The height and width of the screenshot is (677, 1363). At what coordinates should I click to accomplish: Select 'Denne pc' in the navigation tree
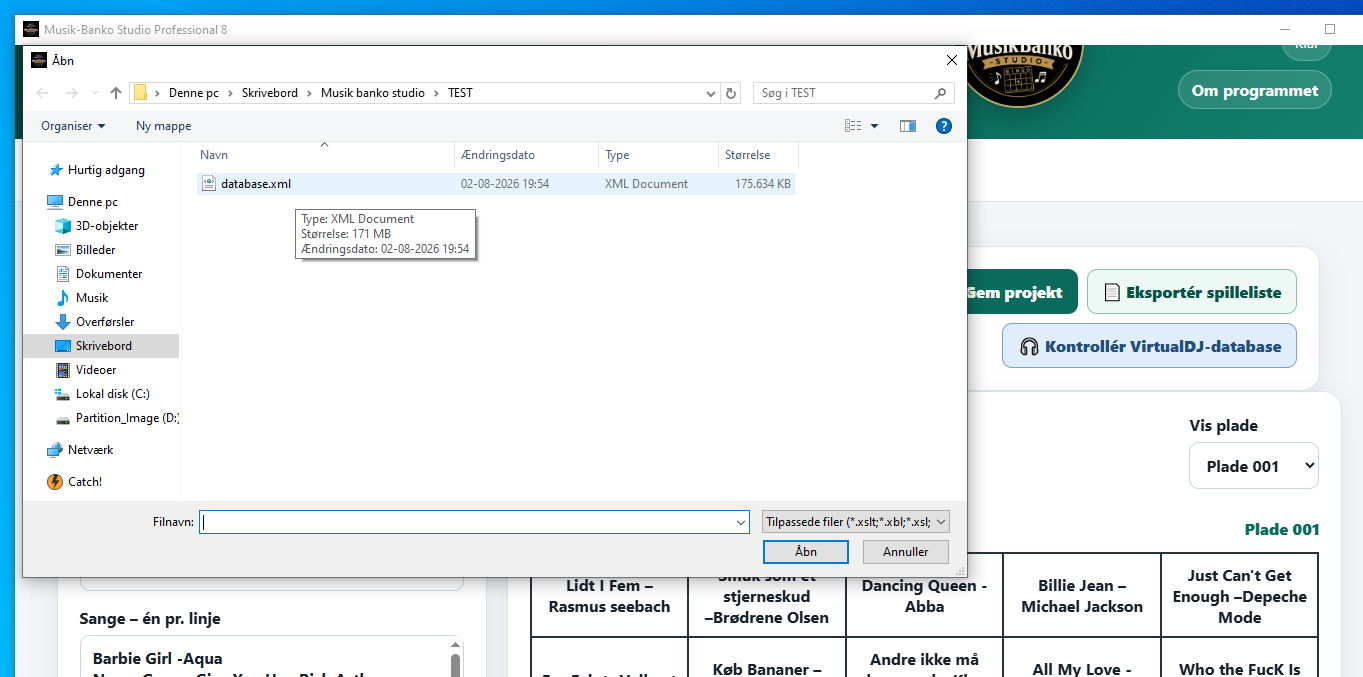92,202
